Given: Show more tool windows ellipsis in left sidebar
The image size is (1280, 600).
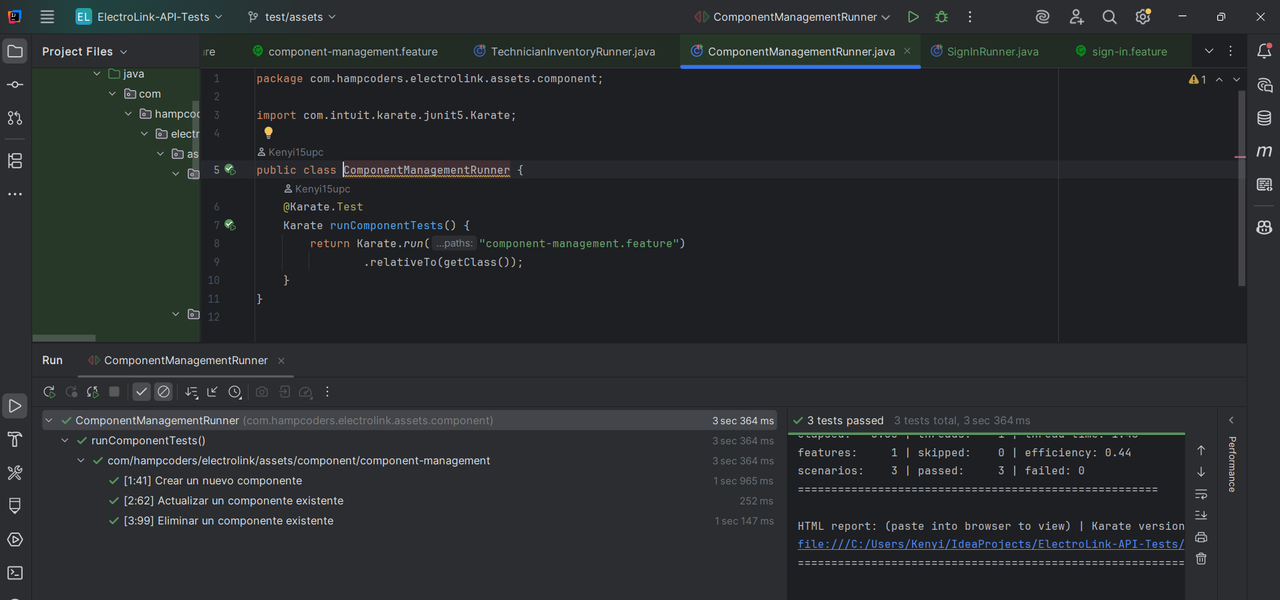Looking at the screenshot, I should click(x=15, y=194).
